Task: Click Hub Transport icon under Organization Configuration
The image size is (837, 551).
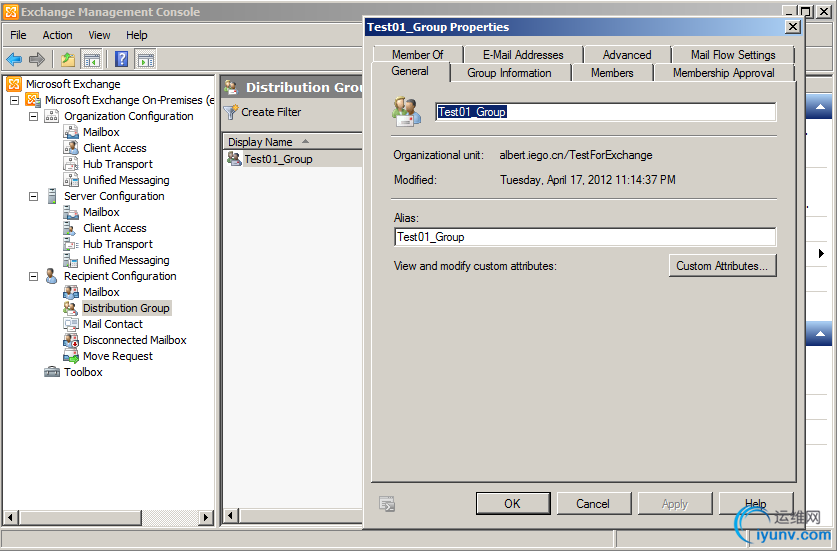Action: [71, 164]
